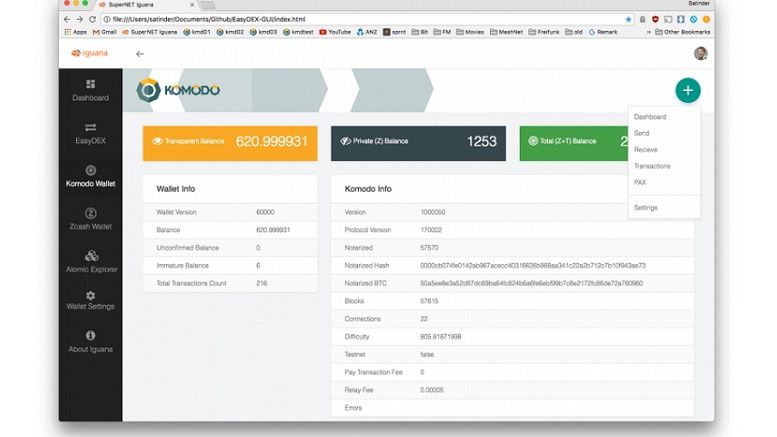
Task: Select Send in the dropdown menu
Action: click(641, 133)
